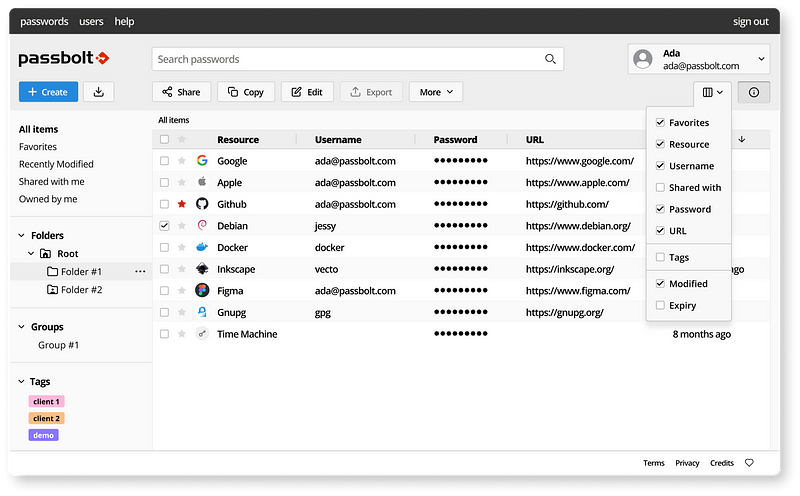The width and height of the screenshot is (800, 496).
Task: Show Shared with me items
Action: click(52, 182)
